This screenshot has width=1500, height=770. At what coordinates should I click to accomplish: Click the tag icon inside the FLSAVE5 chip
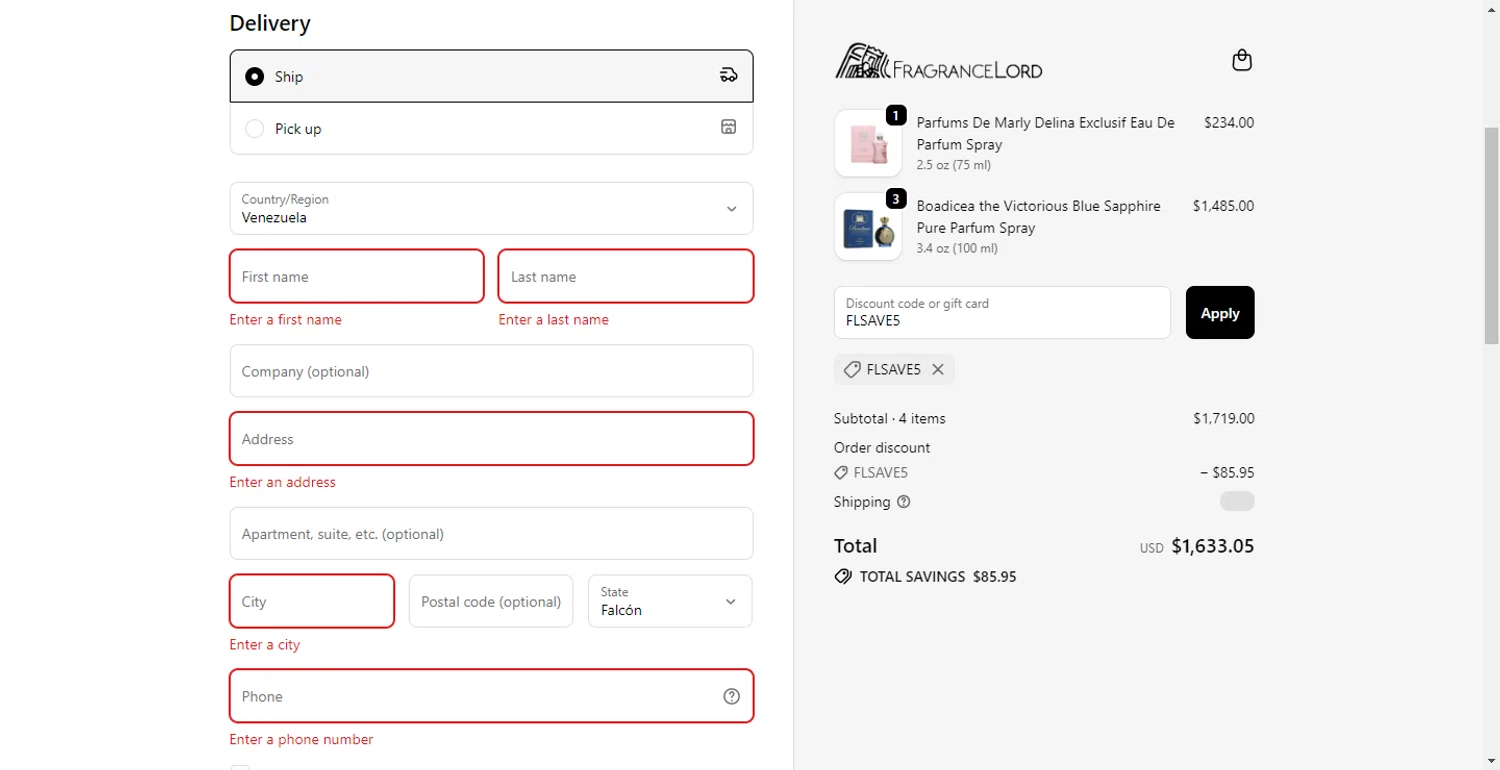[x=852, y=370]
